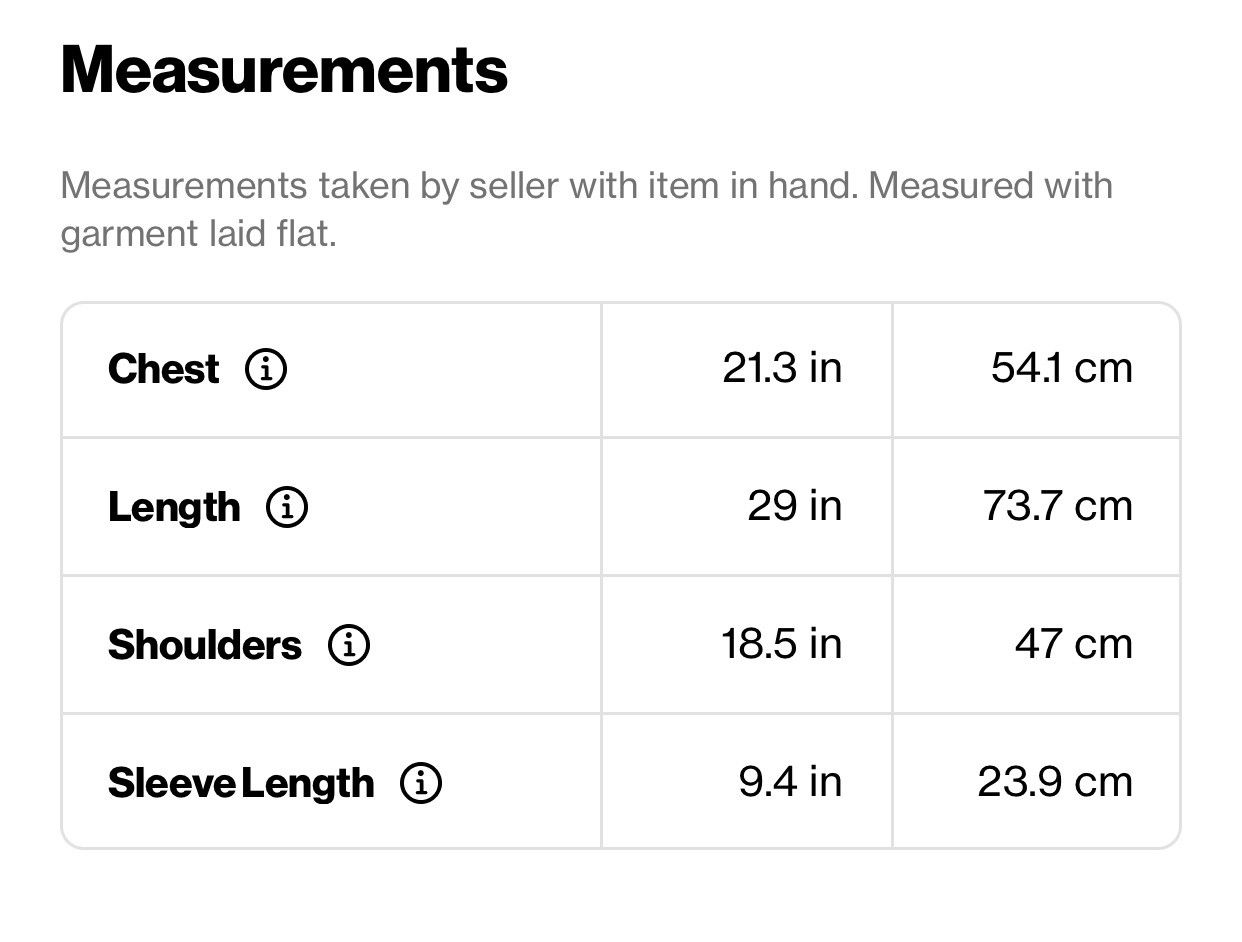Image resolution: width=1242 pixels, height=942 pixels.
Task: Click the word 'Sleeve' in the last row
Action: pos(171,783)
